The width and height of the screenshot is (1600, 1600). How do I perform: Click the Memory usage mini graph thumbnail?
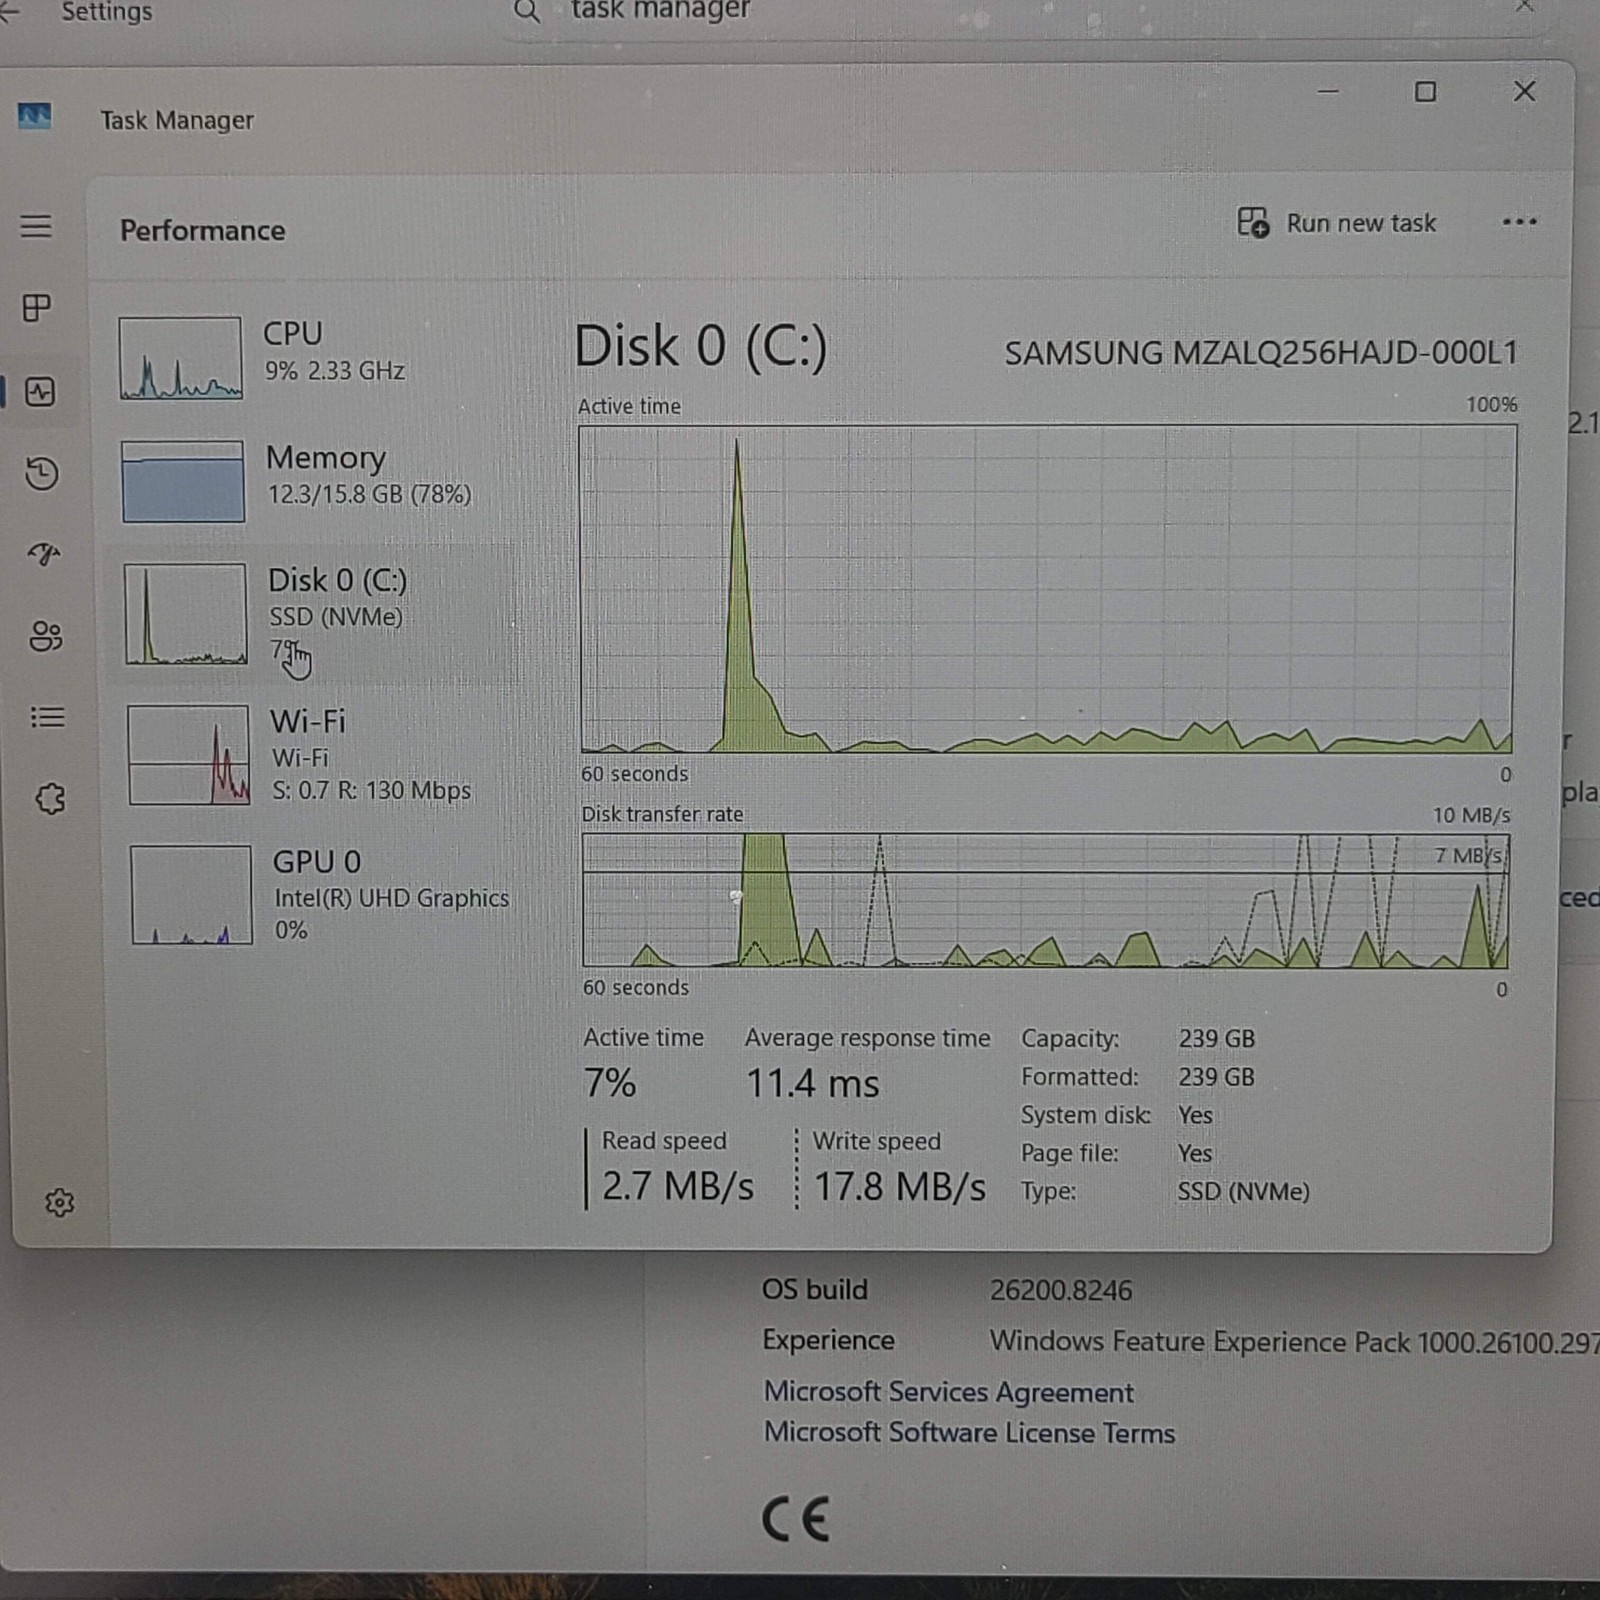pyautogui.click(x=183, y=481)
